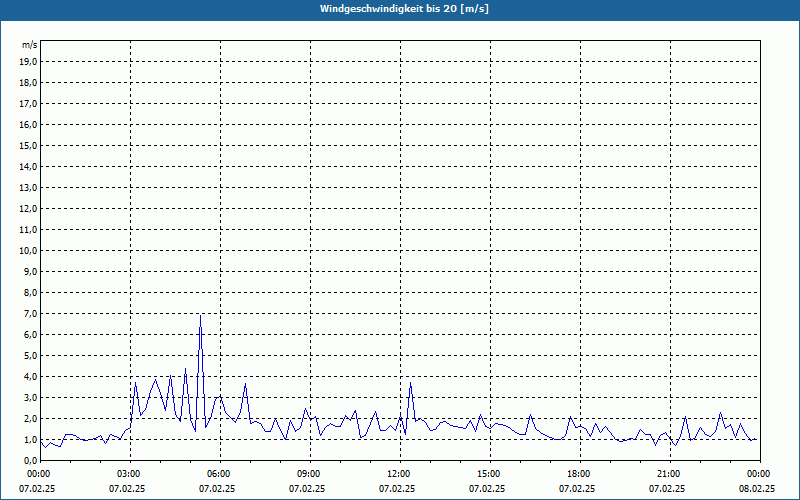The image size is (800, 500).
Task: Click the 5,0 y-axis value label
Action: pos(30,355)
